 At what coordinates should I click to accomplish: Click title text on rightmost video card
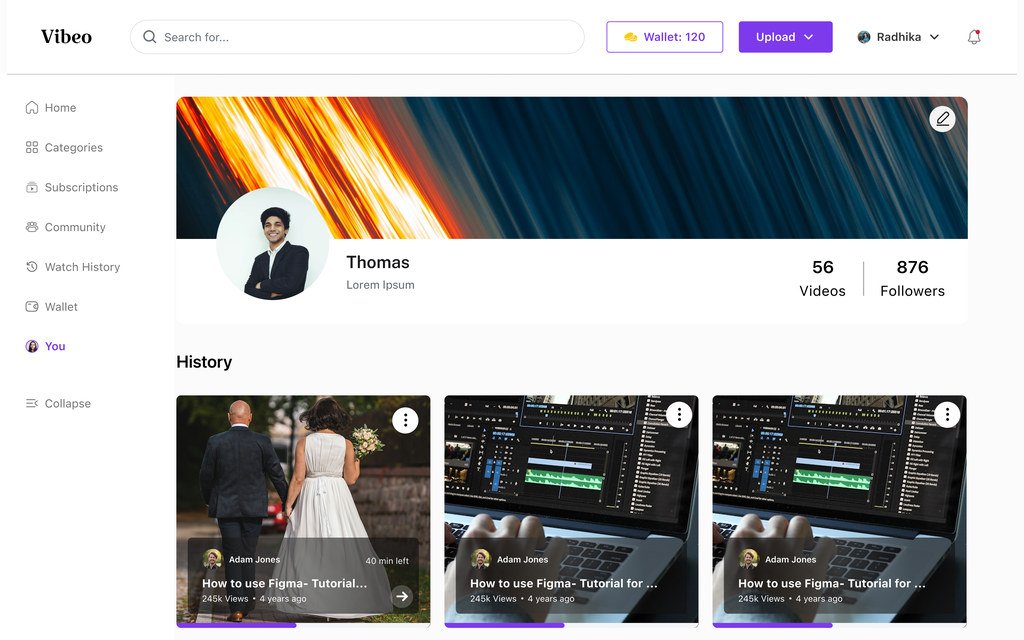[831, 583]
